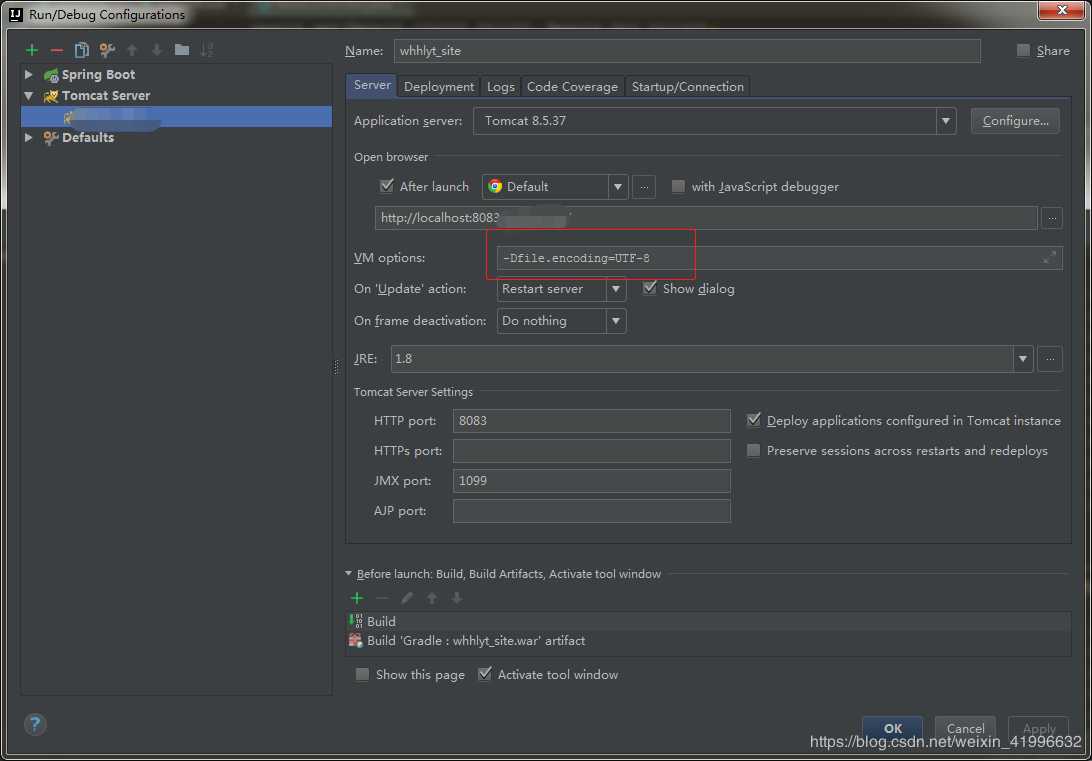Image resolution: width=1092 pixels, height=761 pixels.
Task: Open On 'Update' action dropdown
Action: [616, 289]
